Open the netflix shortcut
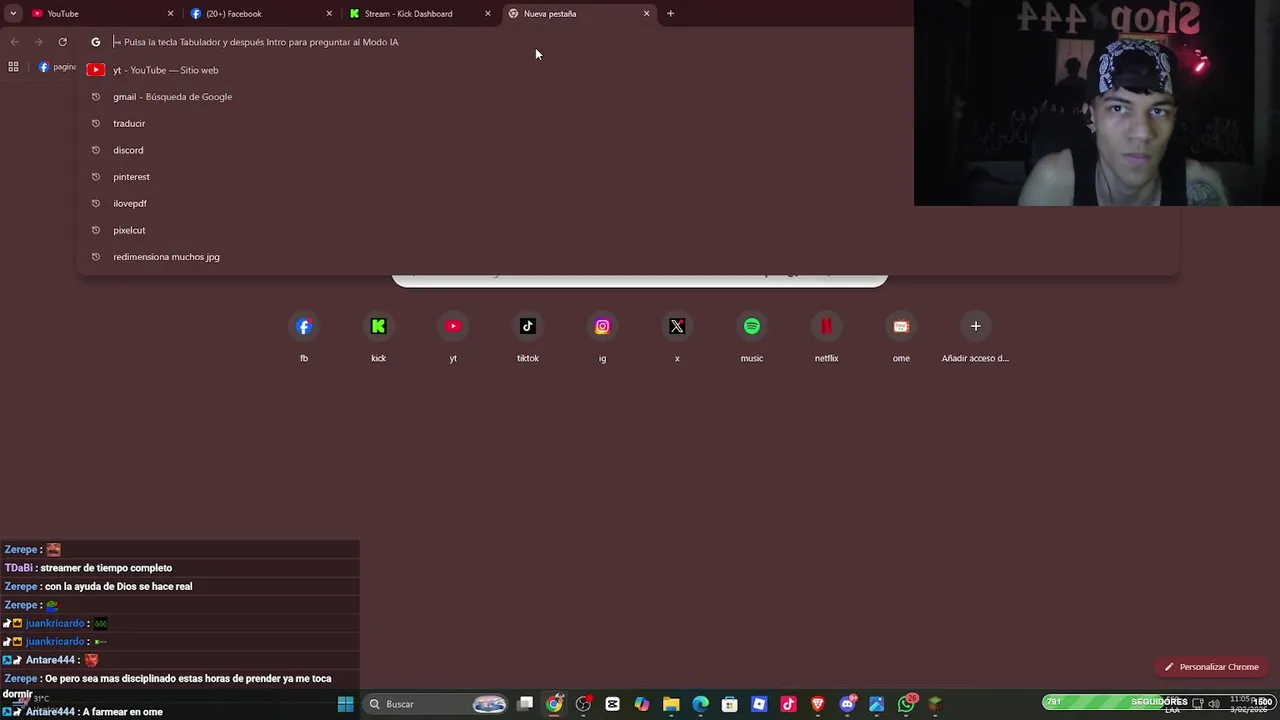 click(x=826, y=337)
